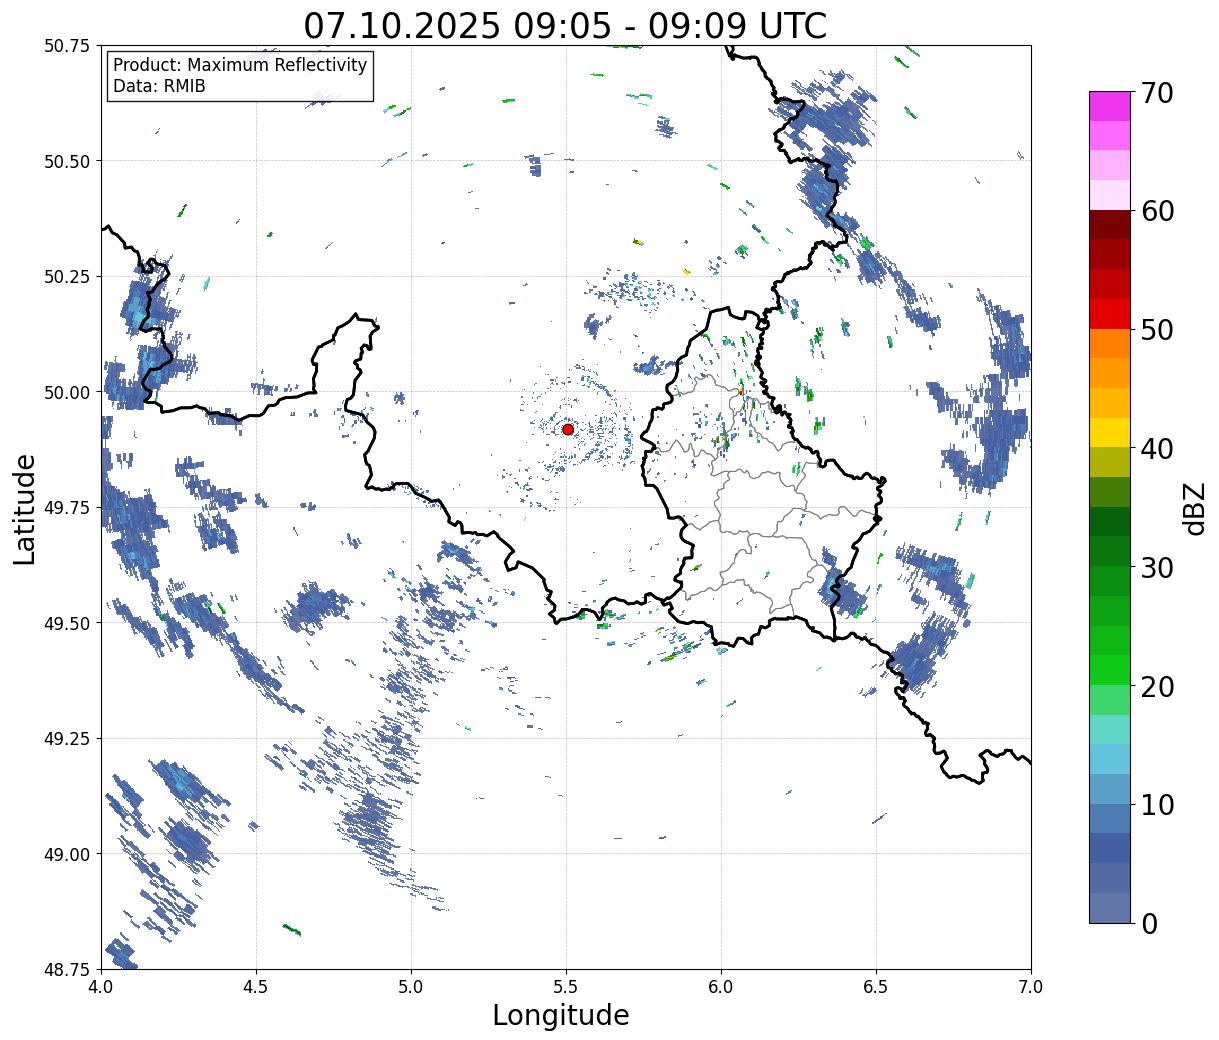Viewport: 1219px width, 1040px height.
Task: Click the colorbar tick label '0'
Action: (1148, 924)
